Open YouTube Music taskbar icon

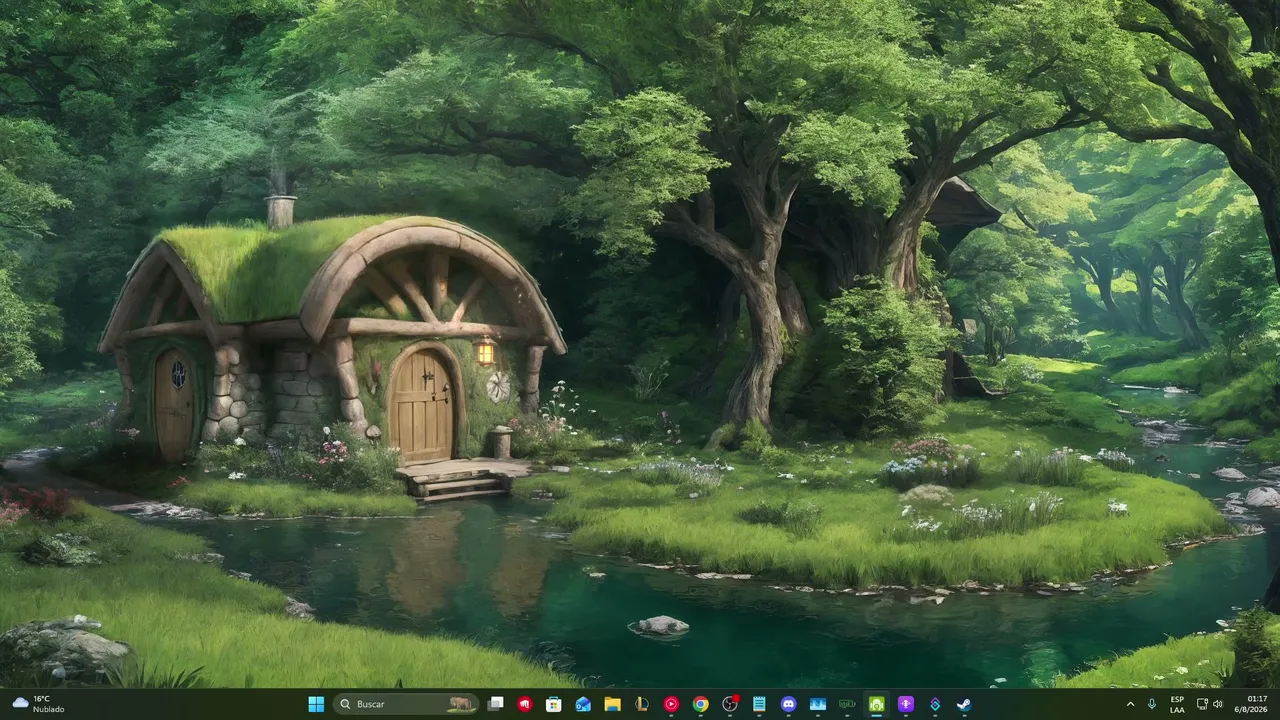[671, 704]
